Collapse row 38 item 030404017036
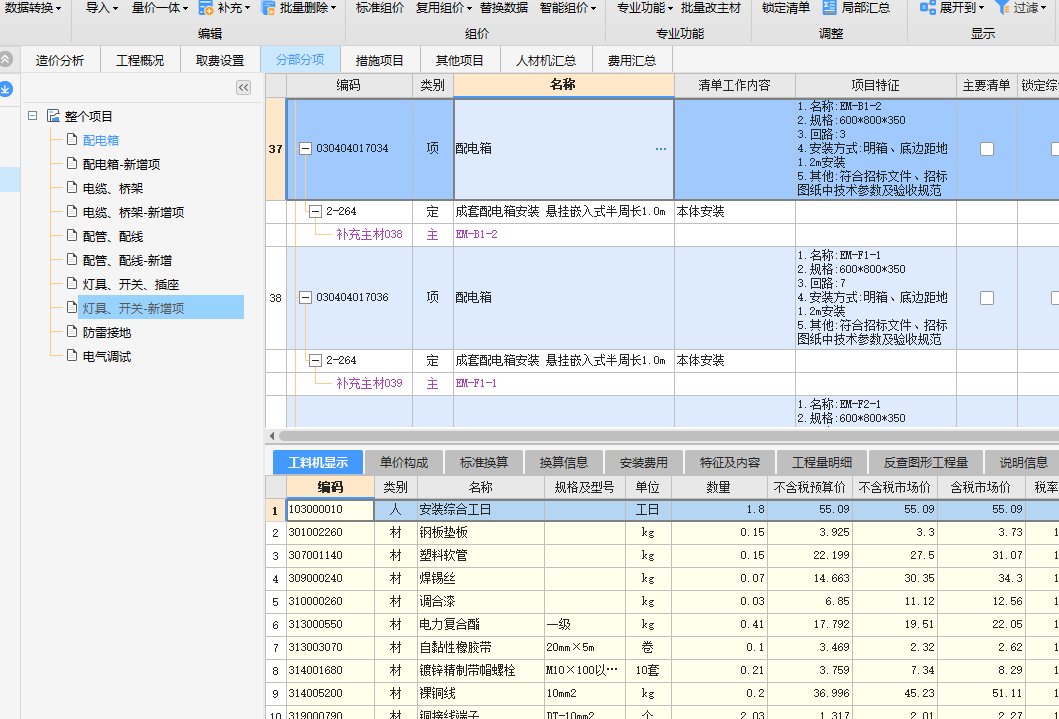The height and width of the screenshot is (719, 1059). 305,298
